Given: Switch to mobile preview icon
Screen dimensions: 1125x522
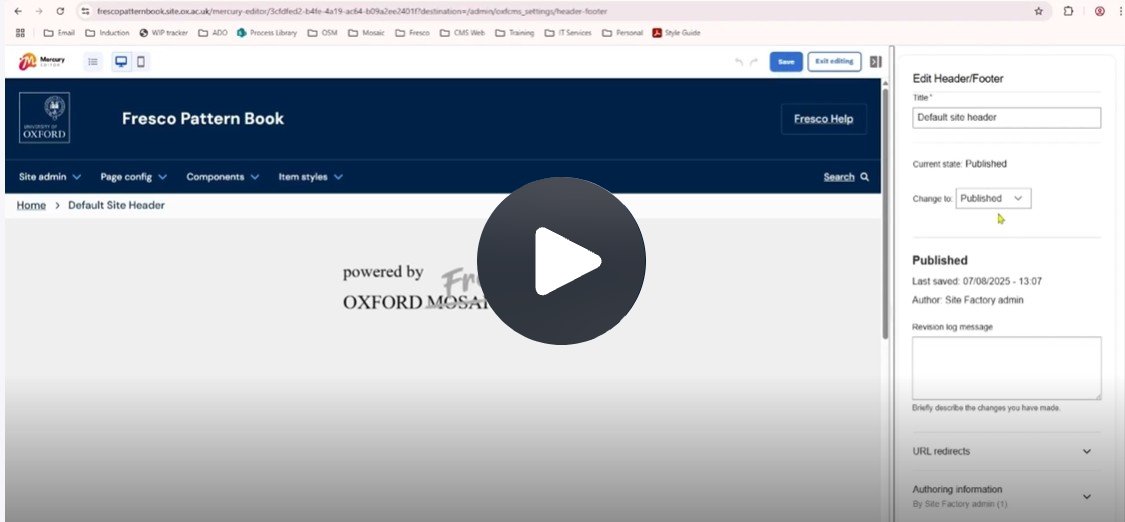Looking at the screenshot, I should coord(141,62).
